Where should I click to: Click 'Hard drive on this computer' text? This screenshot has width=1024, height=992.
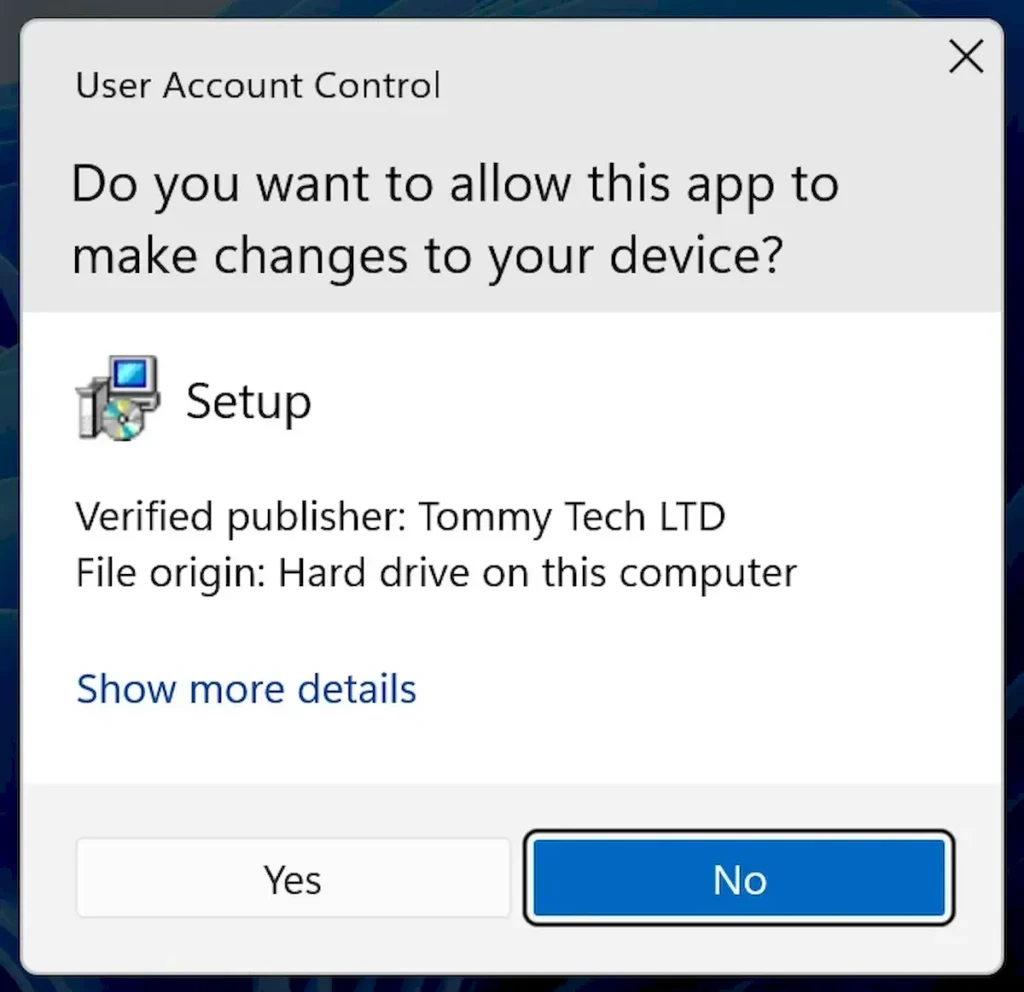(537, 573)
